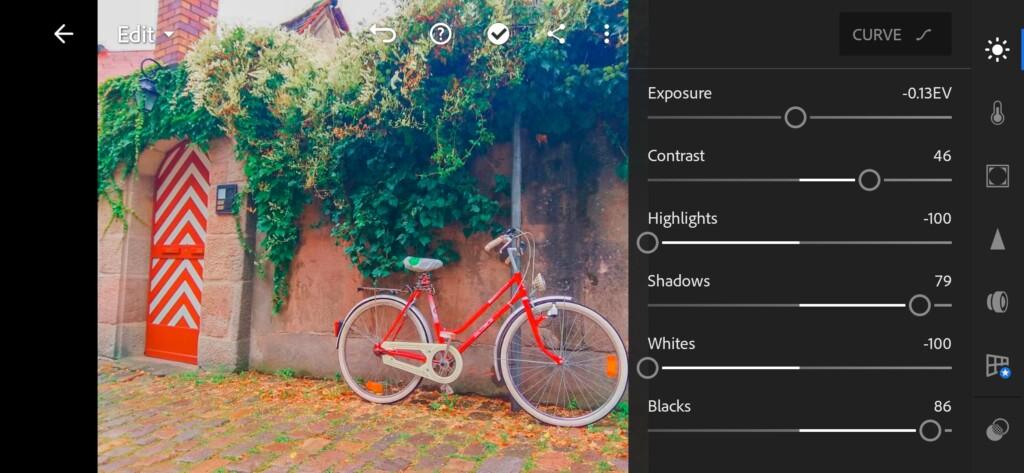Go back using the arrow icon
This screenshot has height=473, width=1024.
pyautogui.click(x=63, y=34)
